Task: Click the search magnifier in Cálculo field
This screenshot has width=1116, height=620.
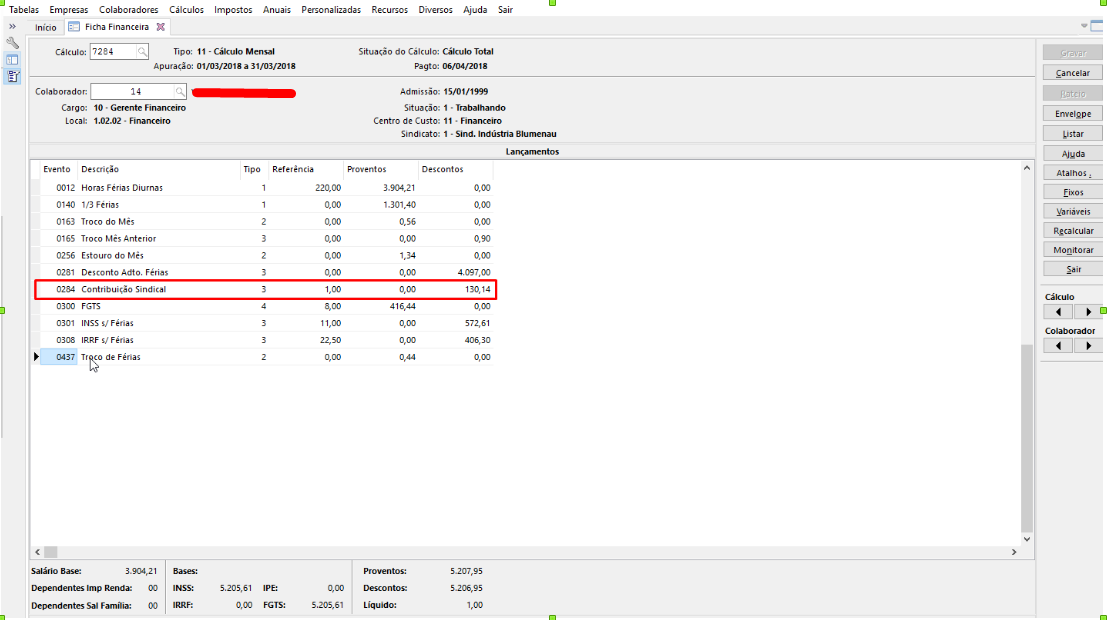Action: pos(142,51)
